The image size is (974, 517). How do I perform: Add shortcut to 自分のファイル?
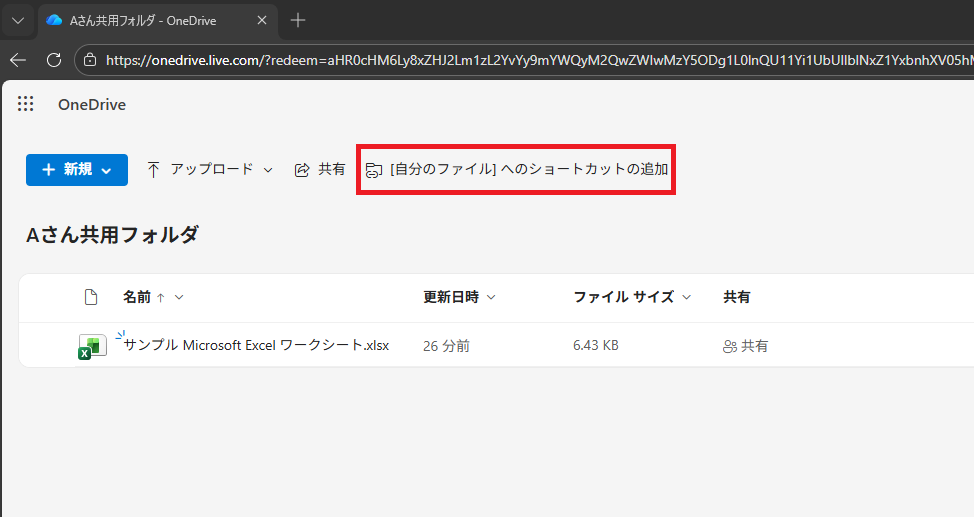click(516, 170)
